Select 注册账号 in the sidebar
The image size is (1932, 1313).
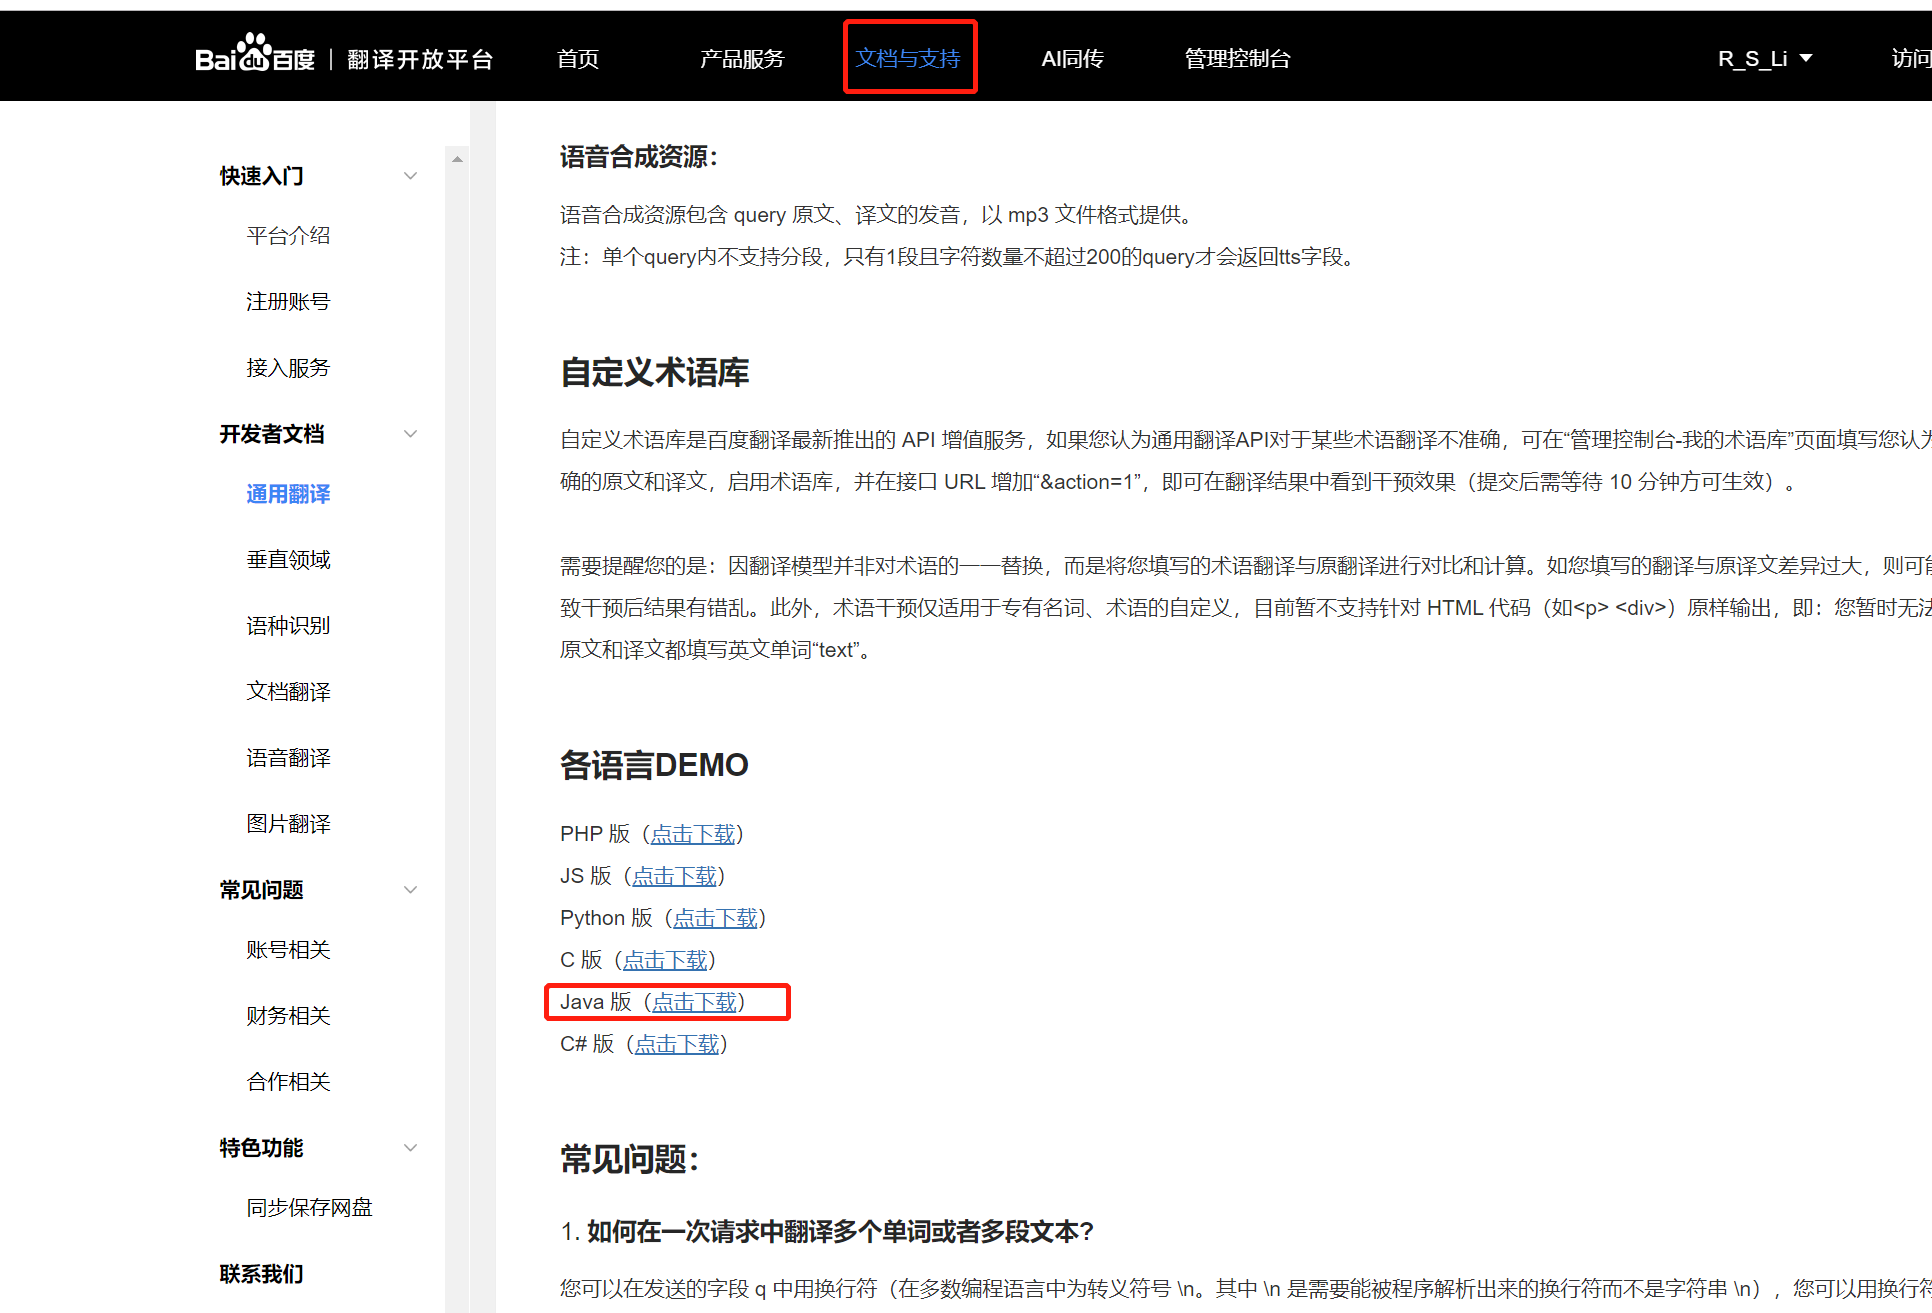pos(288,302)
